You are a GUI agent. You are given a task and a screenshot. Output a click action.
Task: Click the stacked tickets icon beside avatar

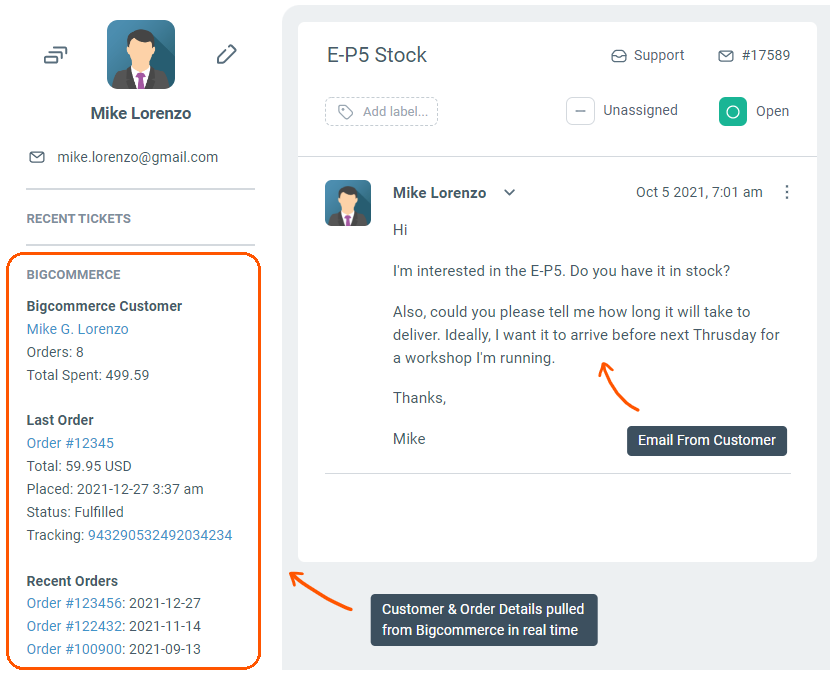click(x=55, y=55)
